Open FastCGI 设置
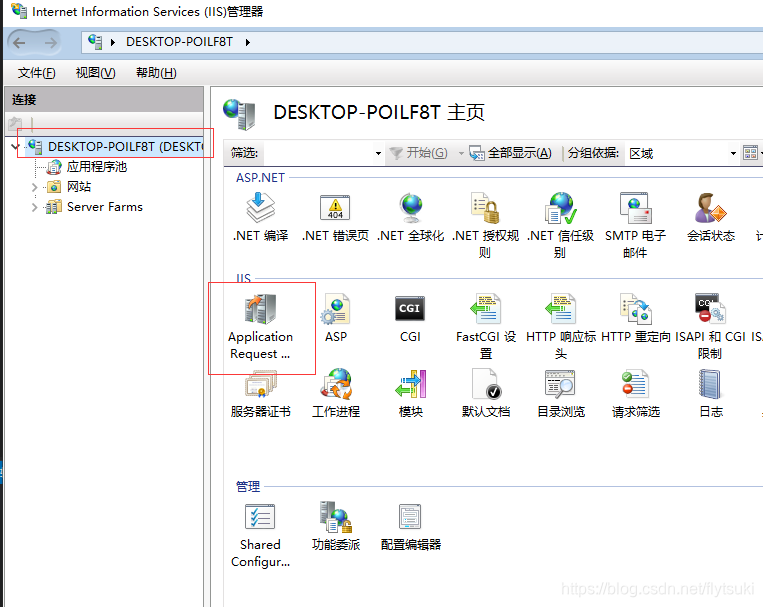This screenshot has height=607, width=763. click(x=486, y=327)
